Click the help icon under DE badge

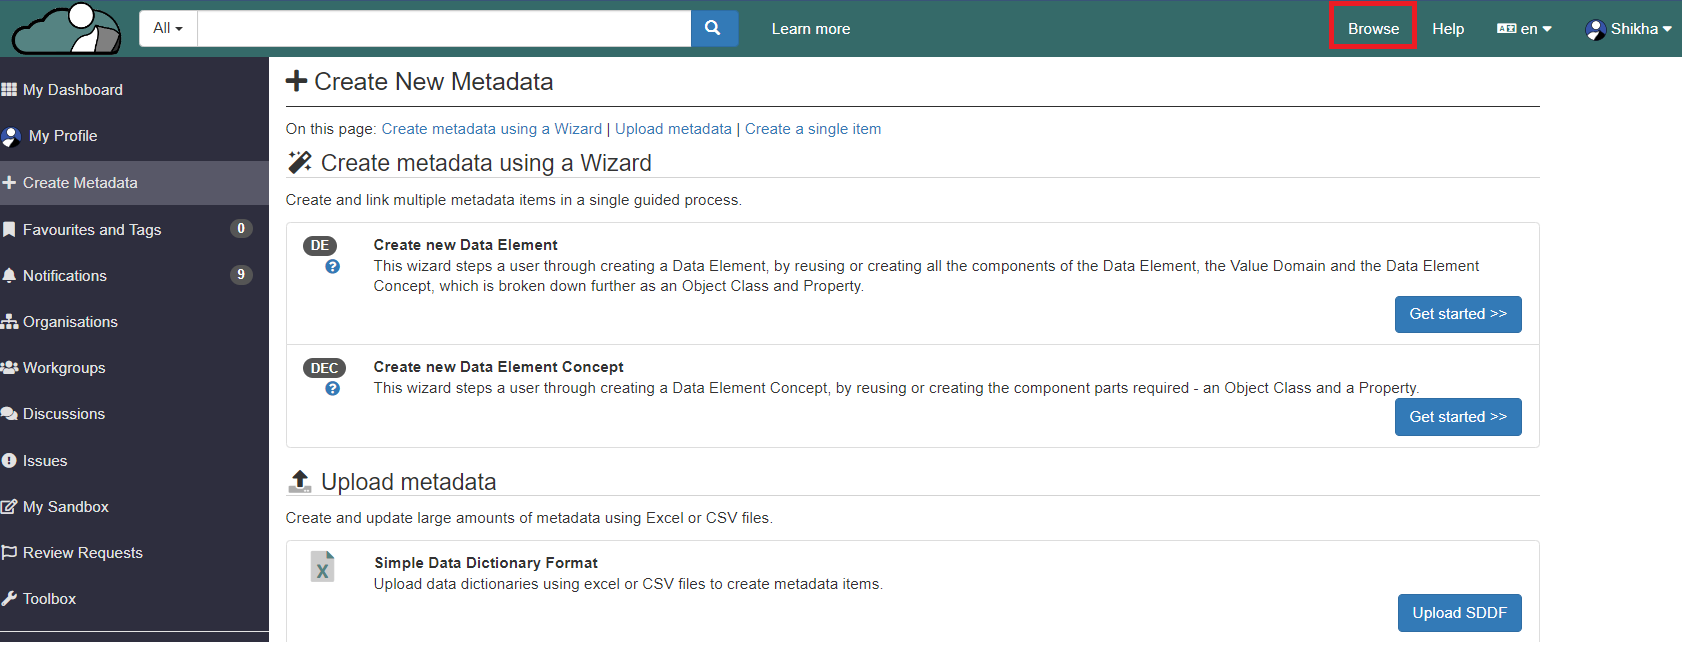coord(333,267)
